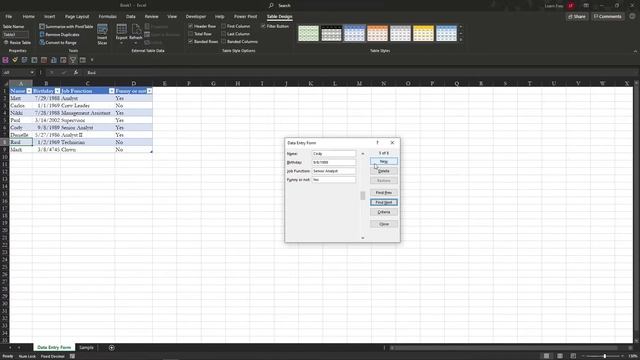Click the Resize Table icon
The image size is (640, 360).
point(6,42)
